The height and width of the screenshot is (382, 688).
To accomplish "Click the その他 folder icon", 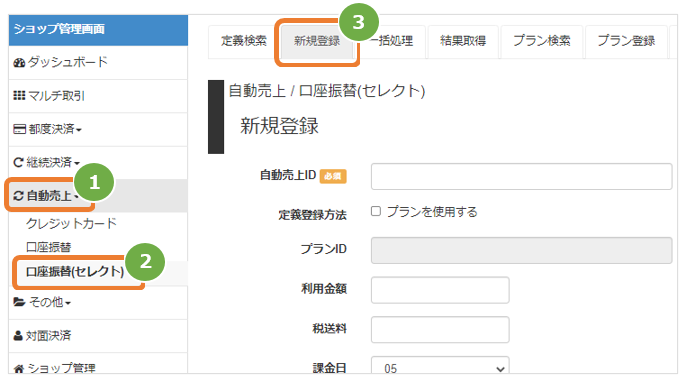I will click(x=19, y=302).
